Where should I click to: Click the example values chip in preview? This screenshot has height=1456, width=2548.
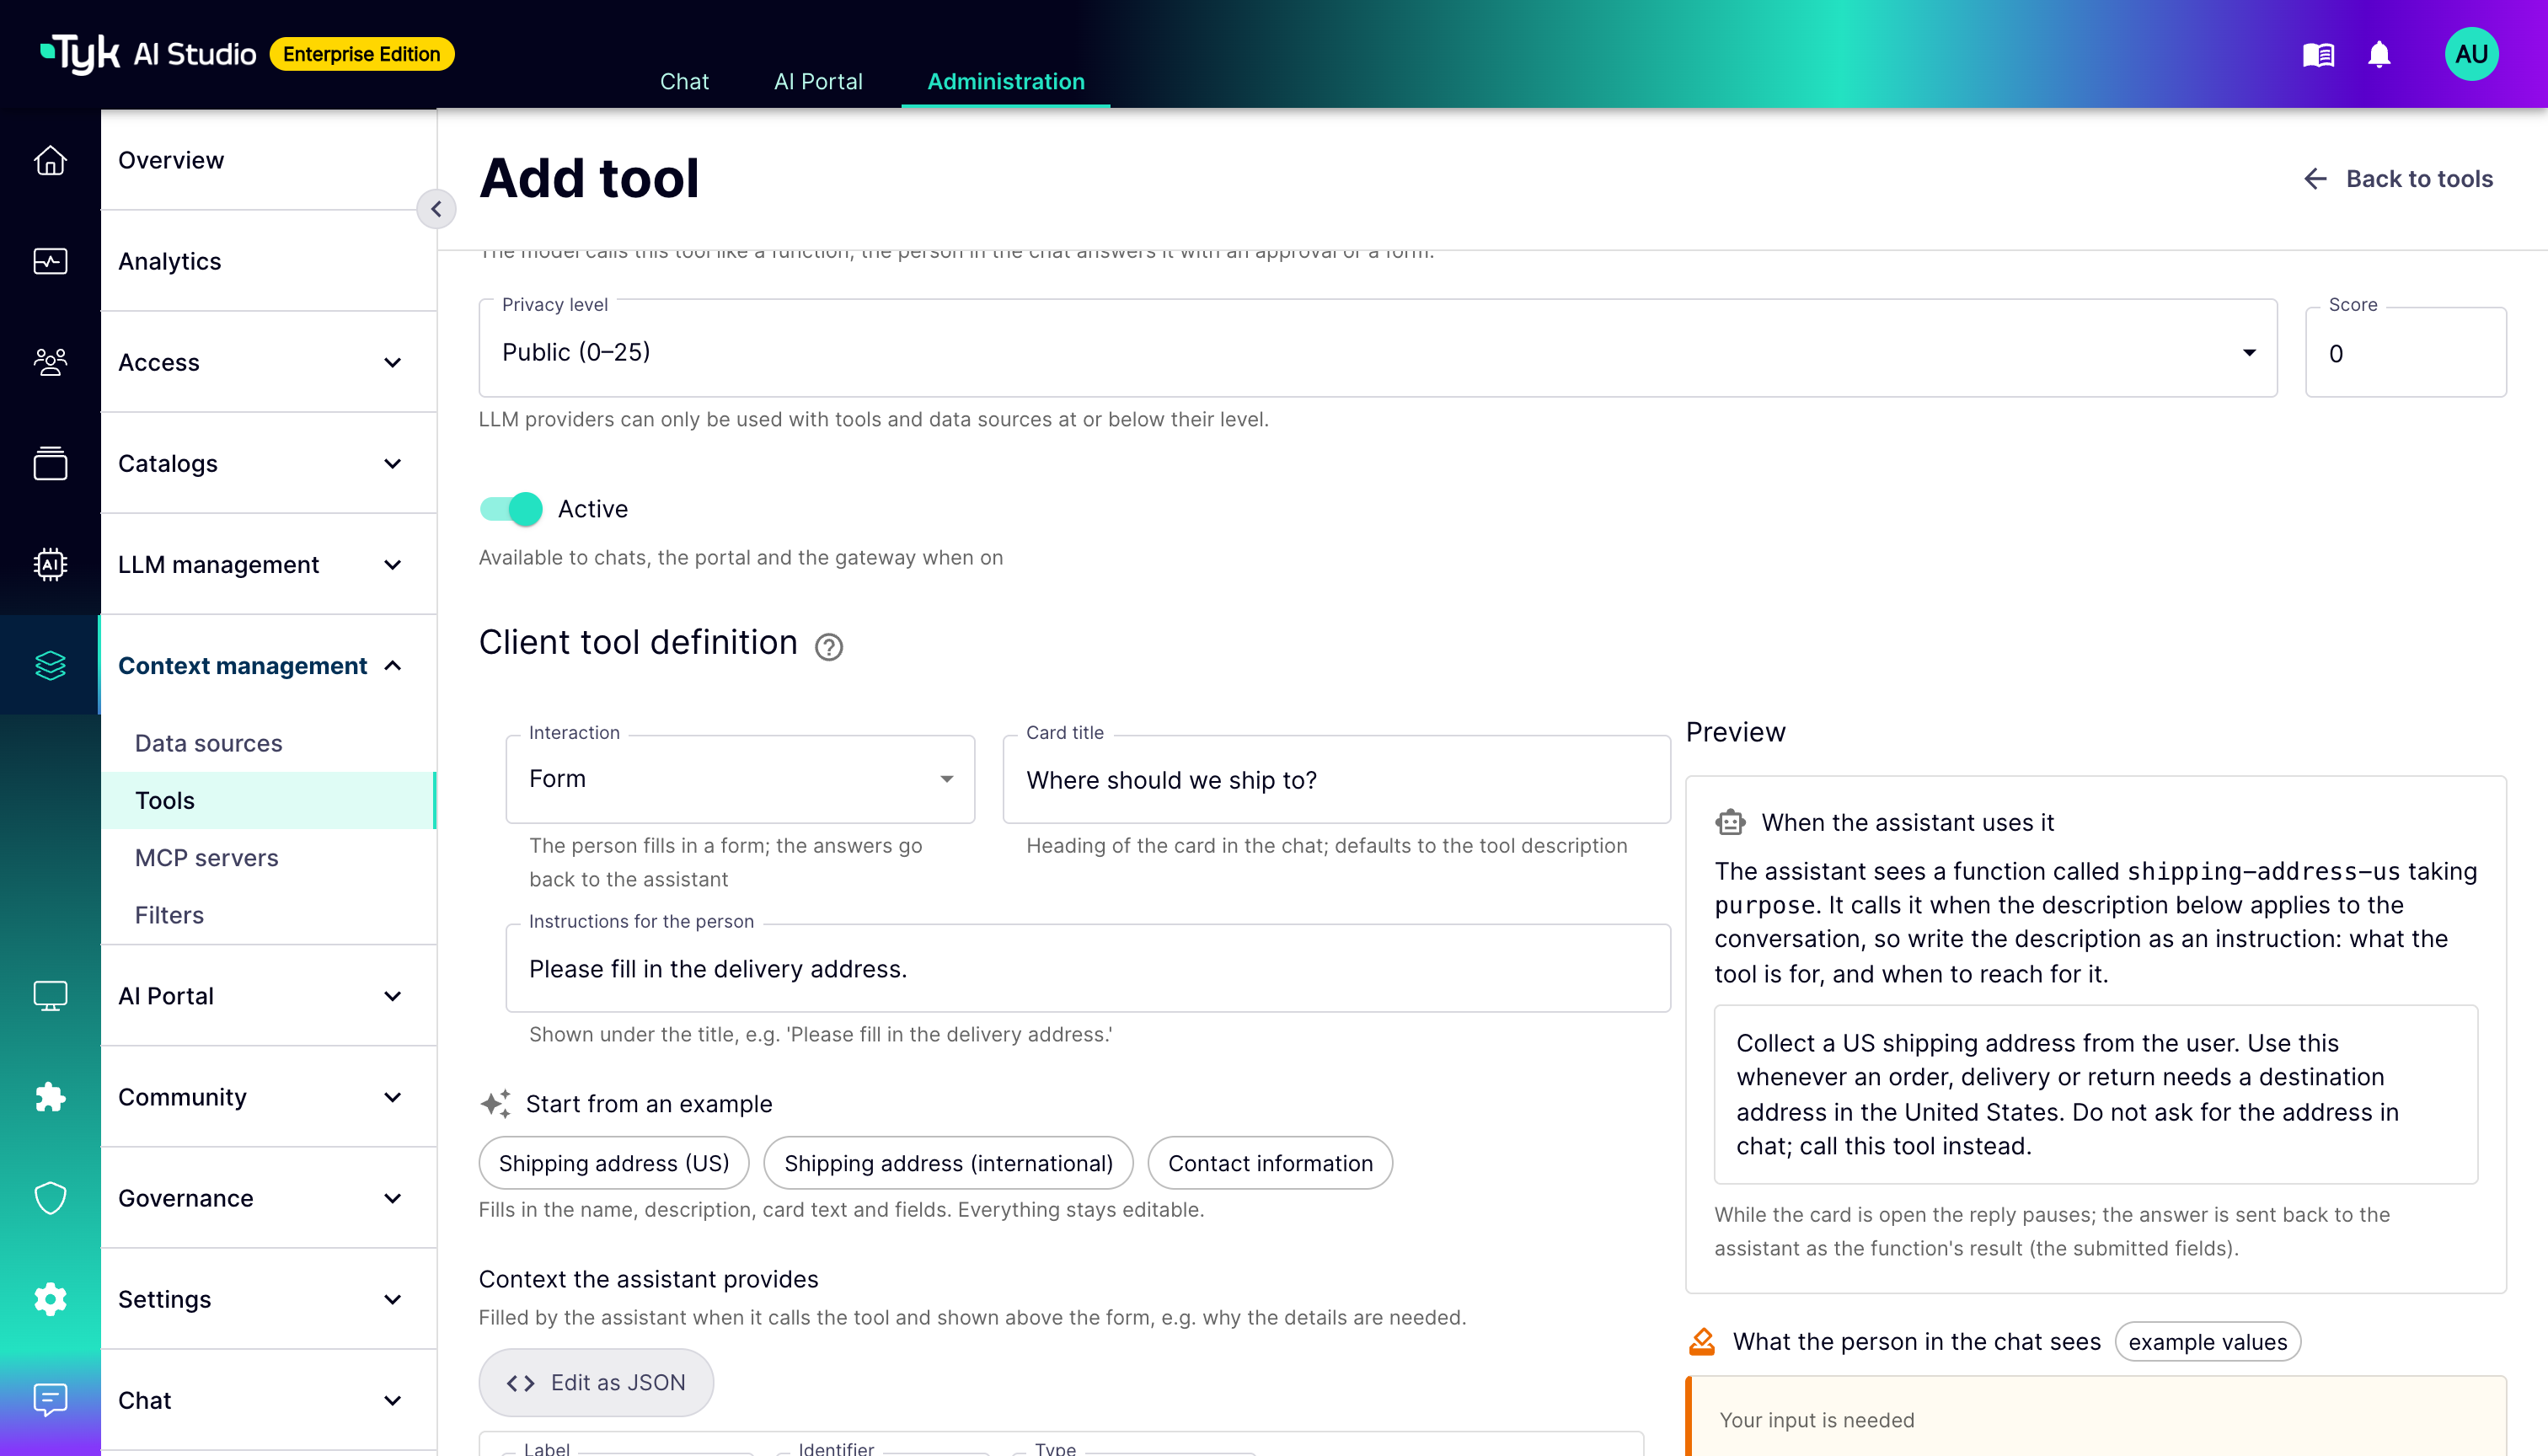(2207, 1342)
